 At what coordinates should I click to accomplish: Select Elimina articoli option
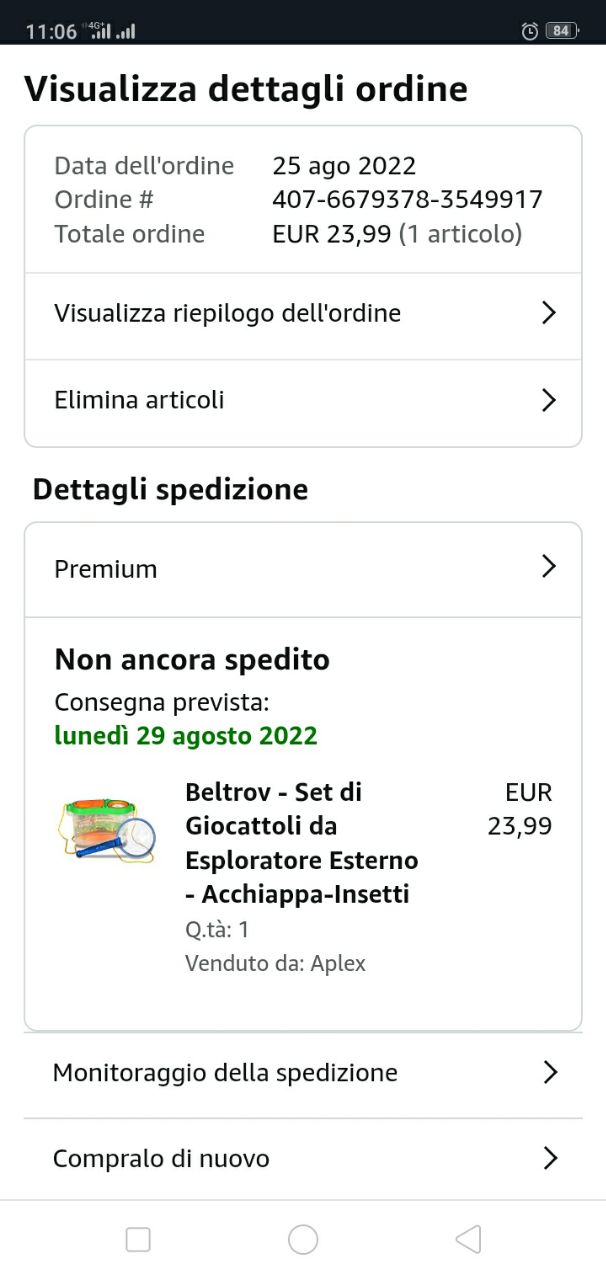[x=140, y=400]
